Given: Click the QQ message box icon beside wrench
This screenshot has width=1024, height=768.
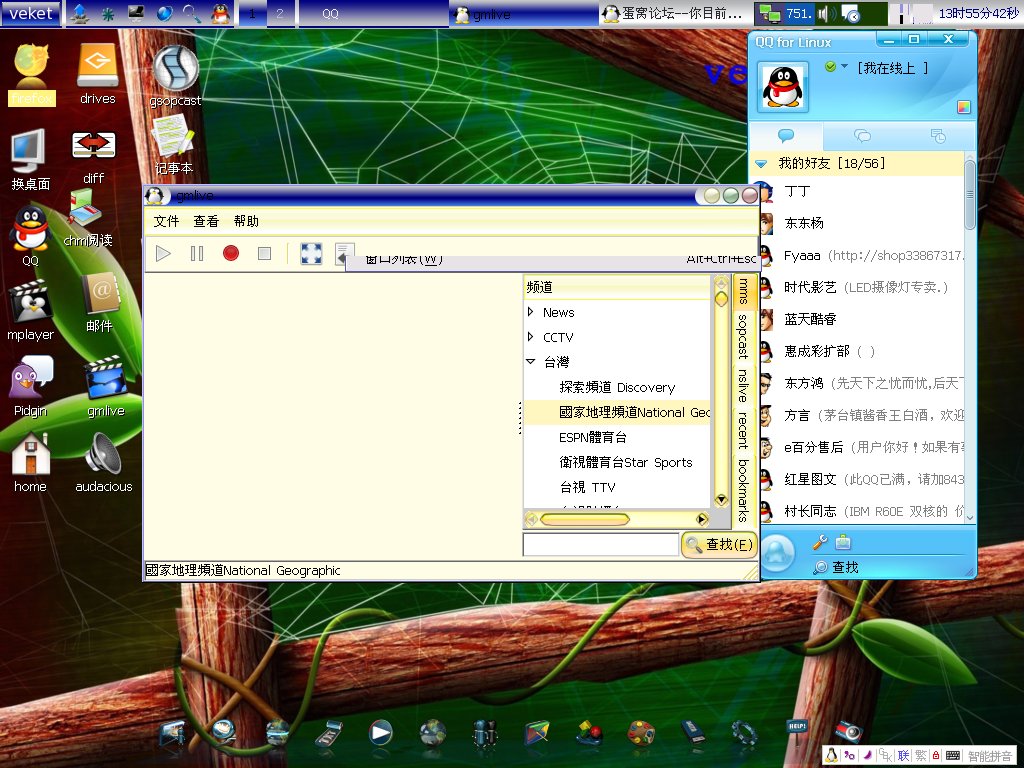Looking at the screenshot, I should tap(843, 541).
